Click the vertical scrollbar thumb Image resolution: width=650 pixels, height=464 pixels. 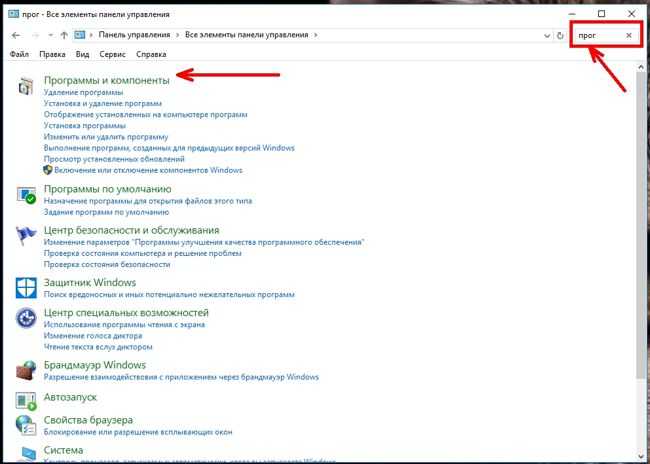641,224
